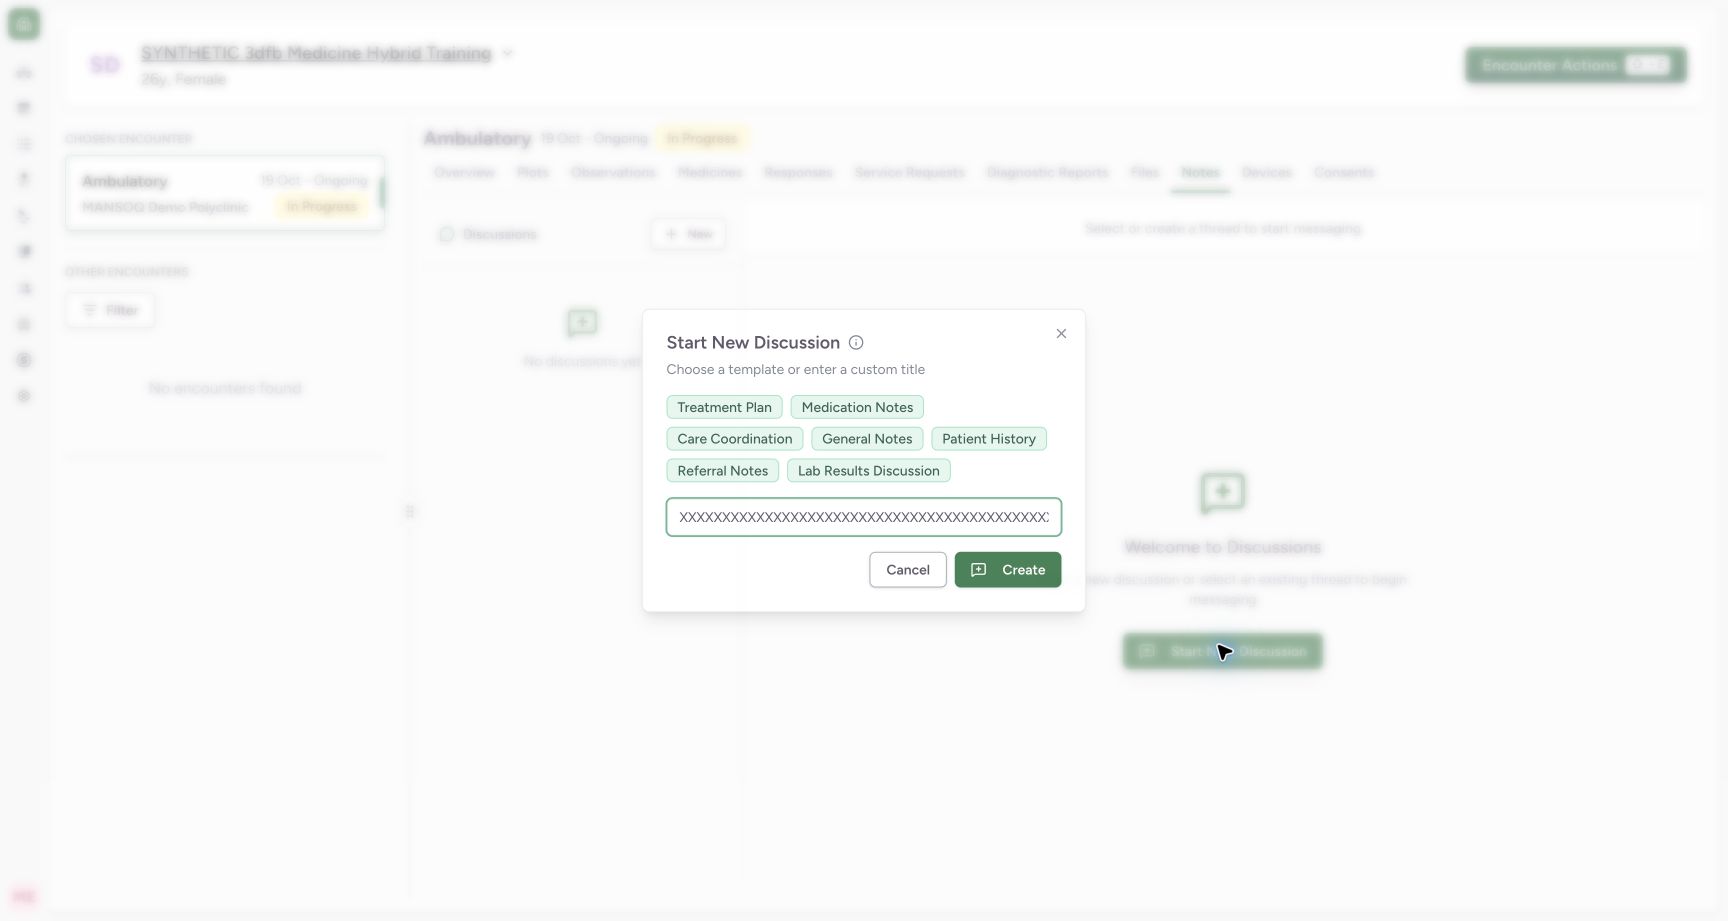Open the Devices tab
Image resolution: width=1728 pixels, height=921 pixels.
click(1267, 173)
